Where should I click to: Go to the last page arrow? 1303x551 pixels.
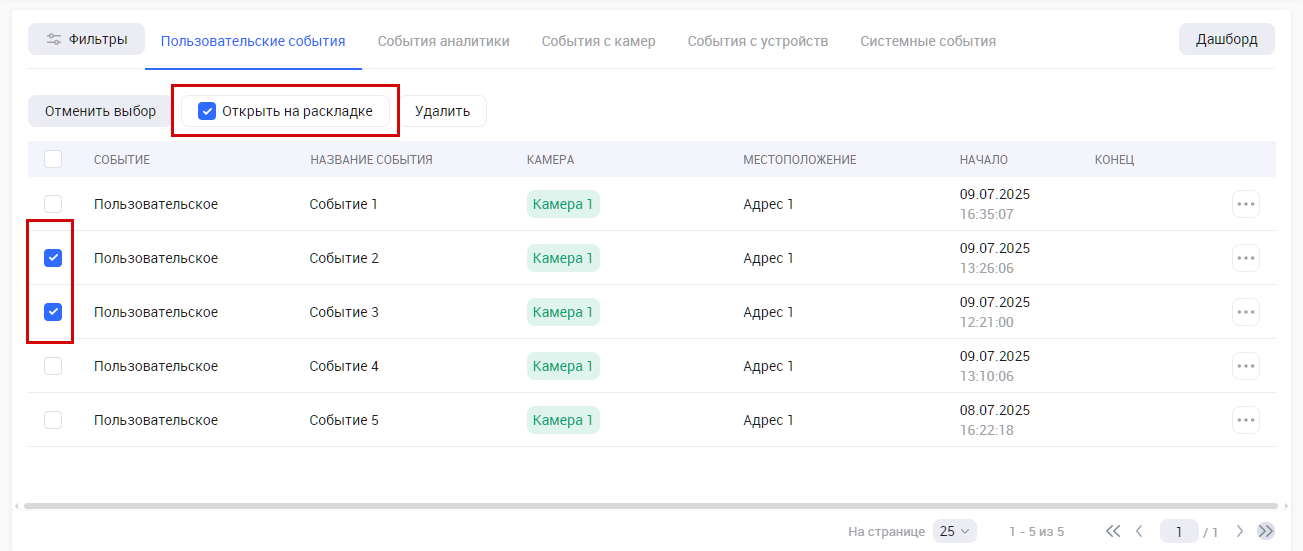point(1266,531)
